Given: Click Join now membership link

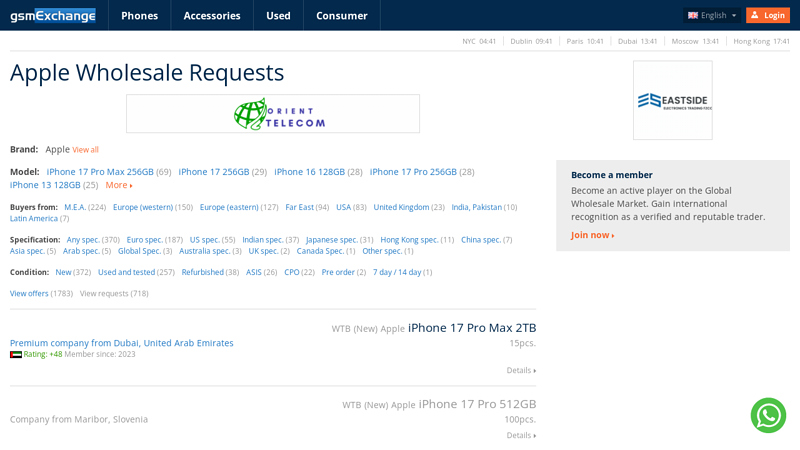Looking at the screenshot, I should pos(592,235).
